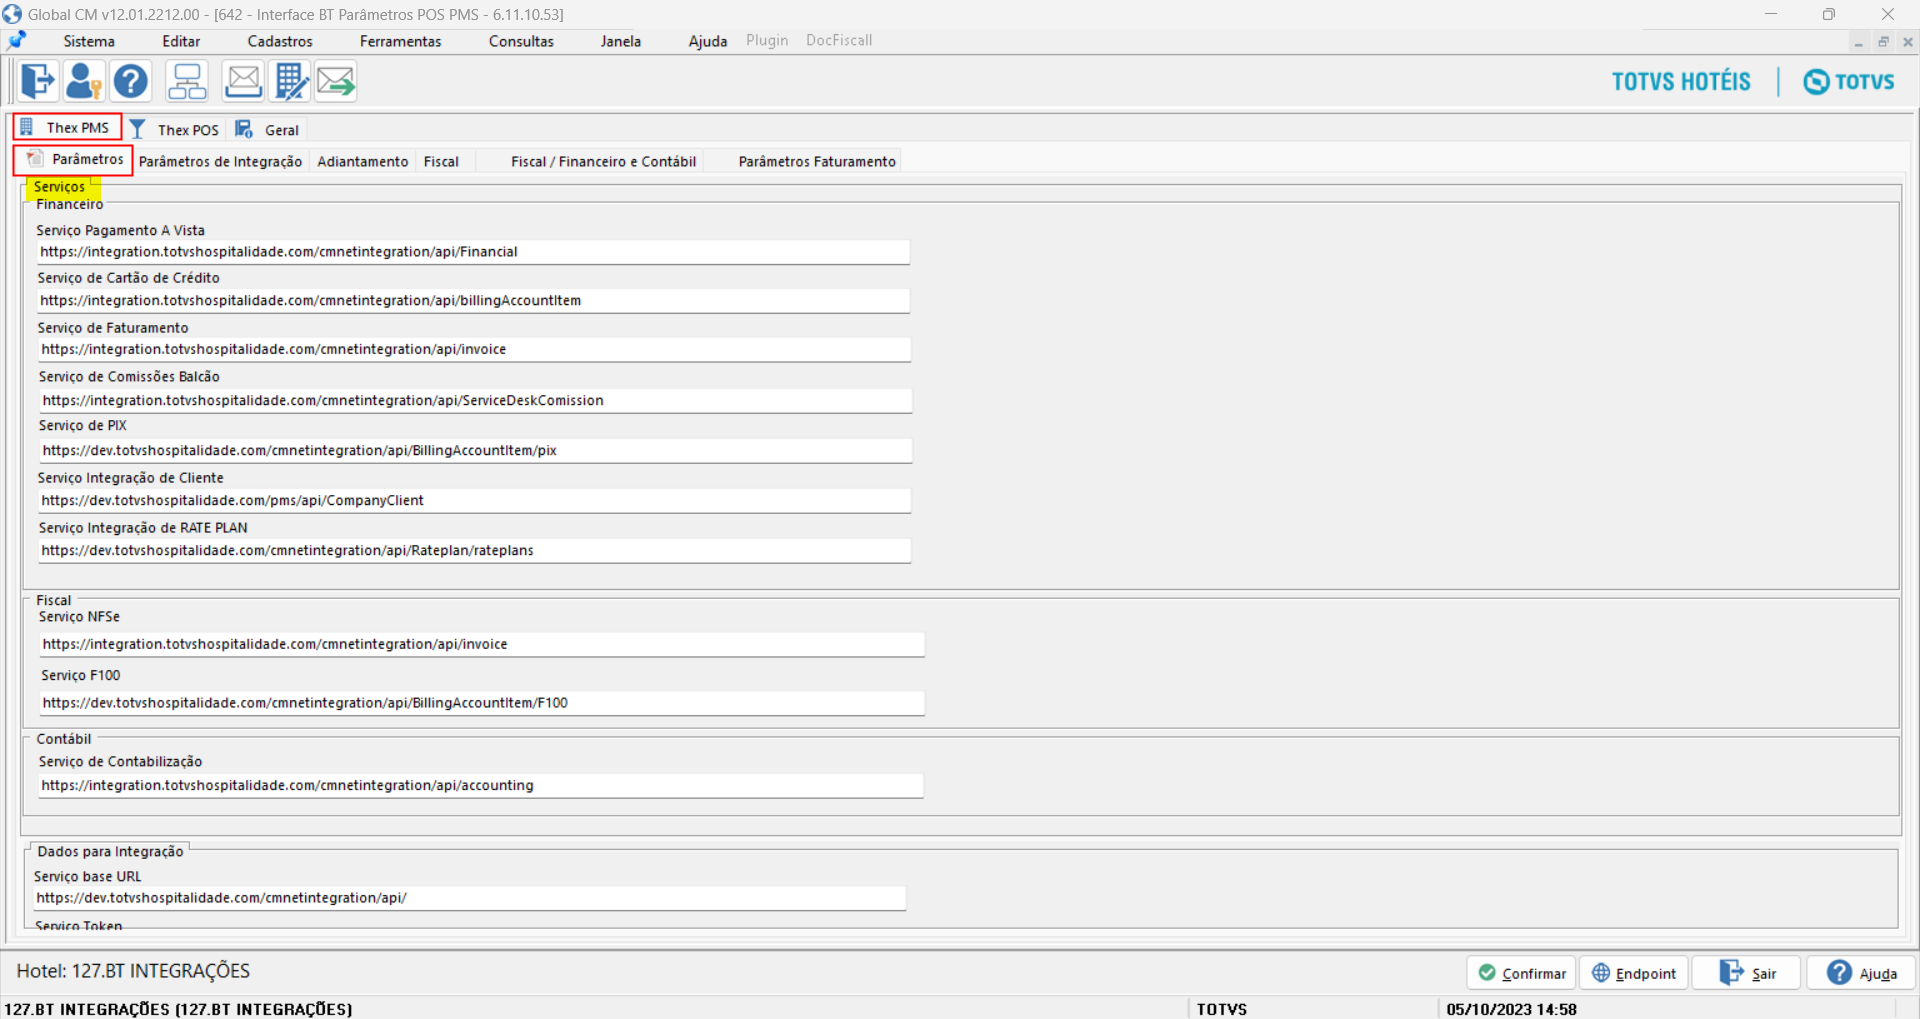Click the Serviço de Contabilização URL field
Viewport: 1920px width, 1019px height.
pos(481,785)
